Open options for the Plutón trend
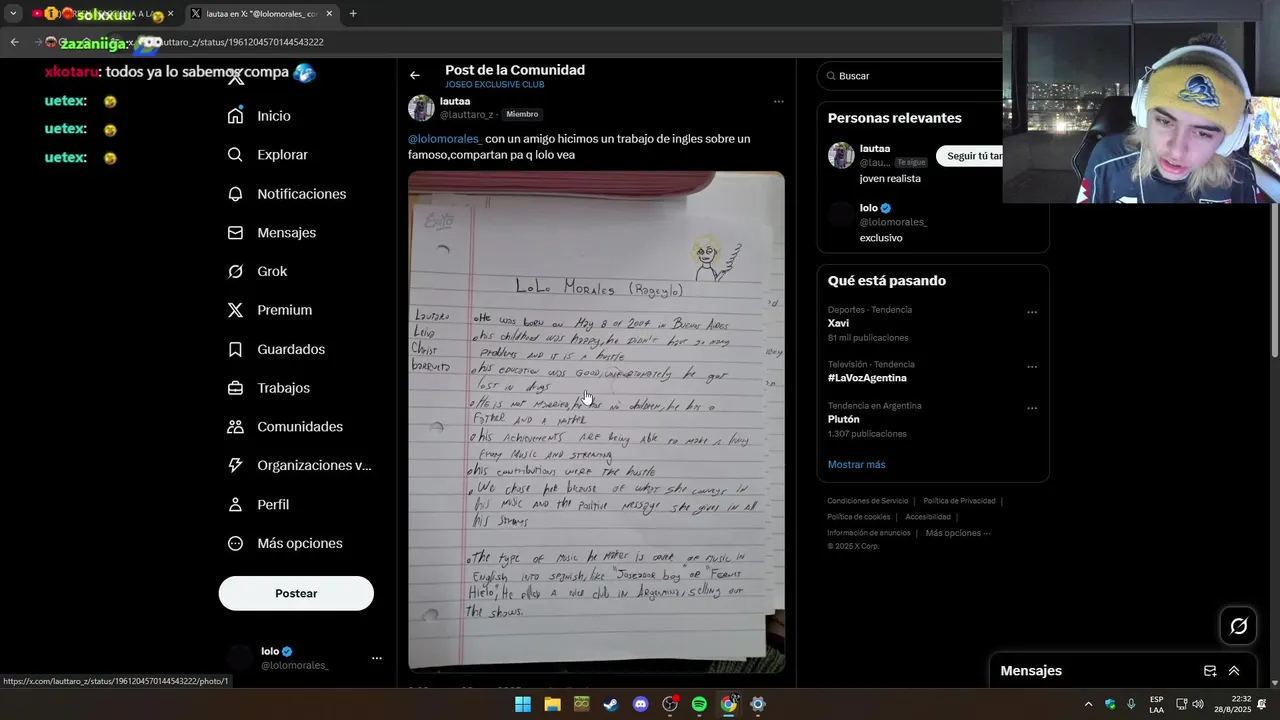 (1032, 408)
